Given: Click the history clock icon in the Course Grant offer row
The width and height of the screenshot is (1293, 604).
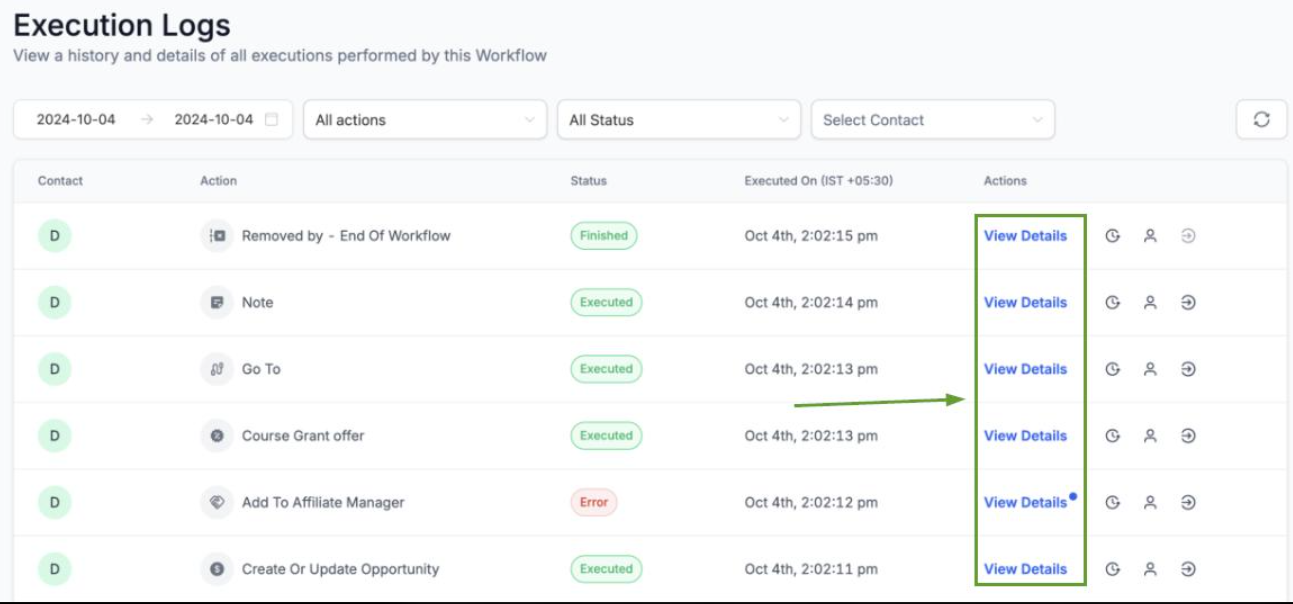Looking at the screenshot, I should click(x=1112, y=436).
